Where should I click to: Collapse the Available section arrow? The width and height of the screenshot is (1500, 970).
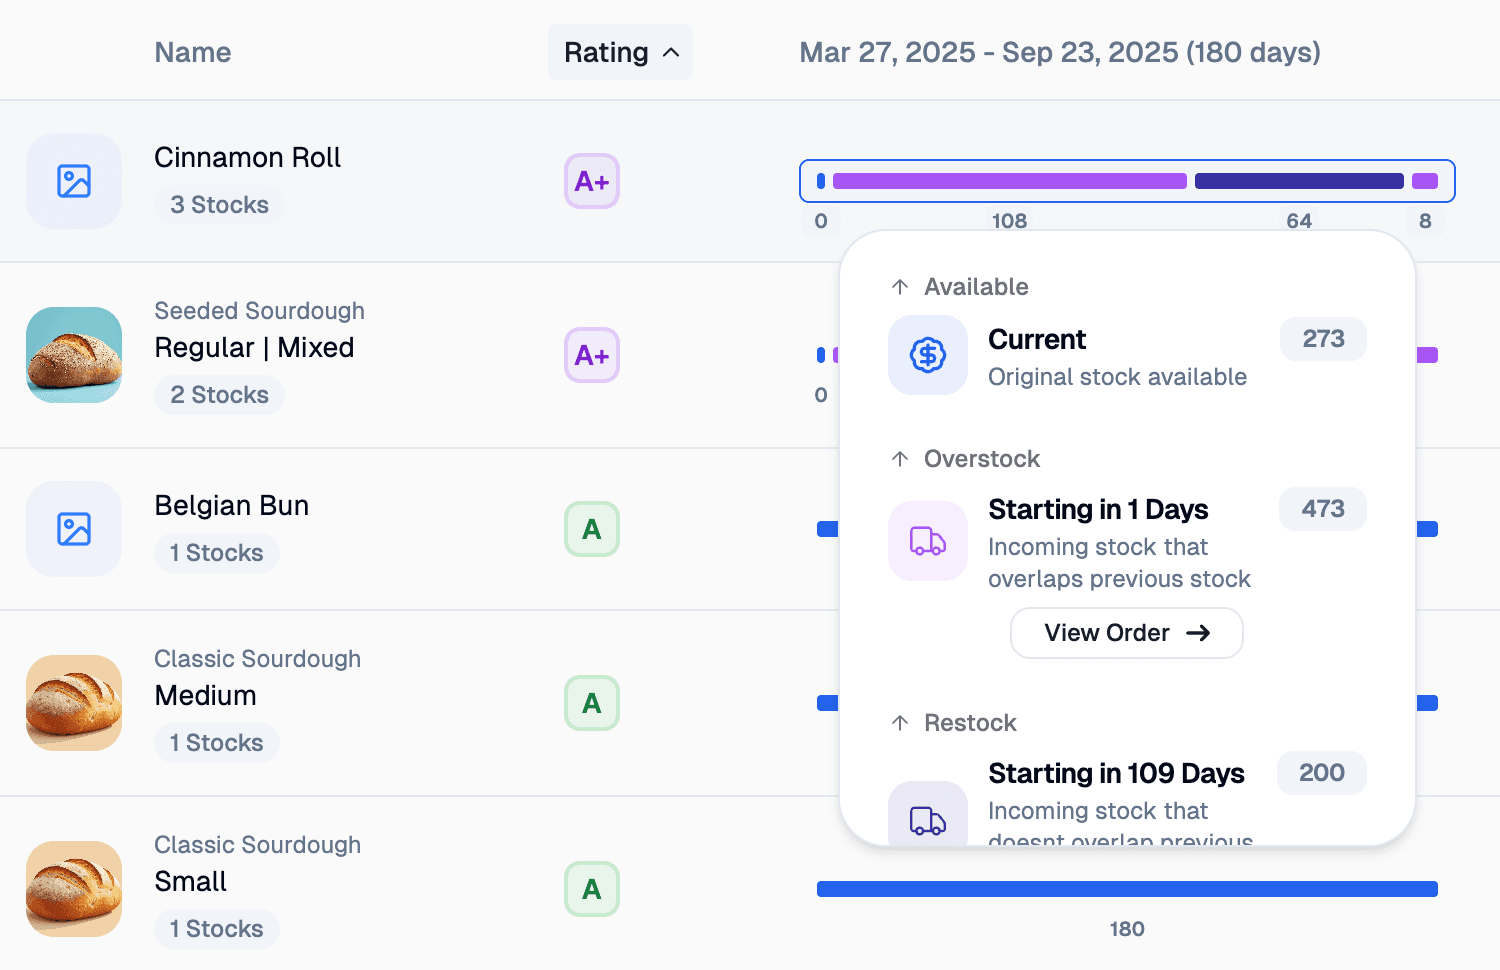click(900, 287)
